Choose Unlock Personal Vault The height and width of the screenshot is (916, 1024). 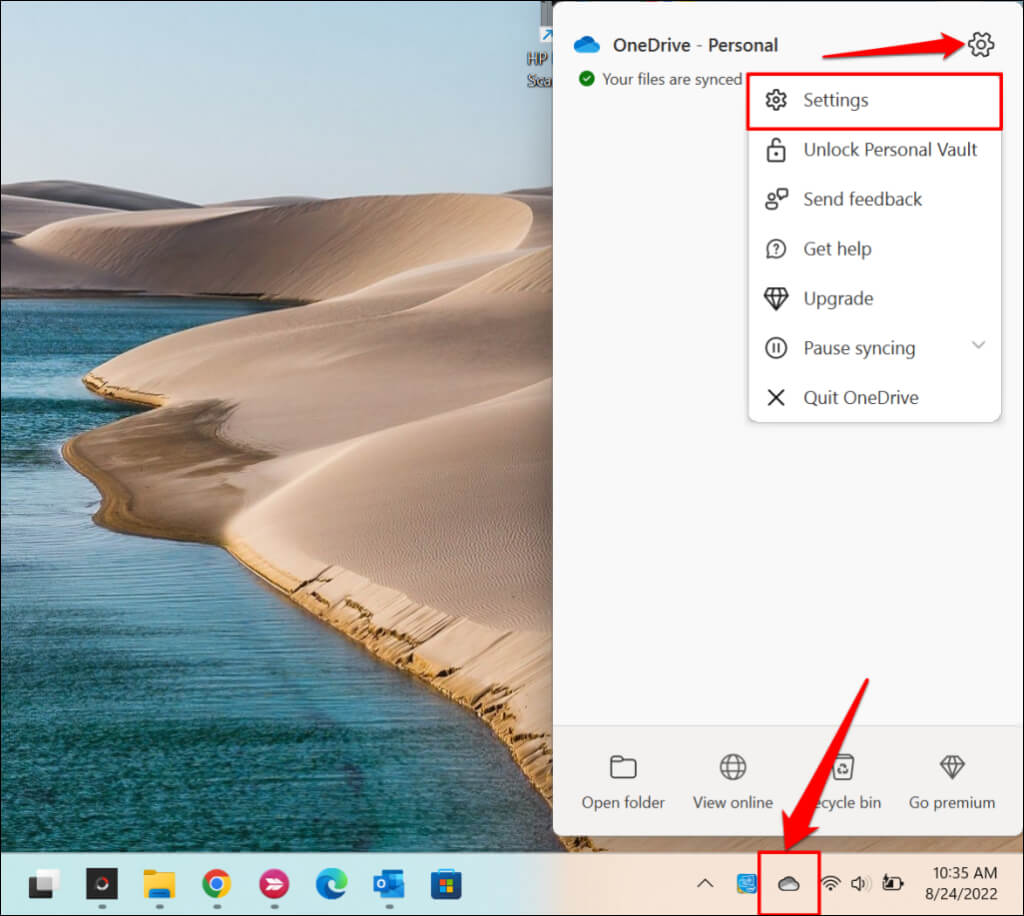874,150
